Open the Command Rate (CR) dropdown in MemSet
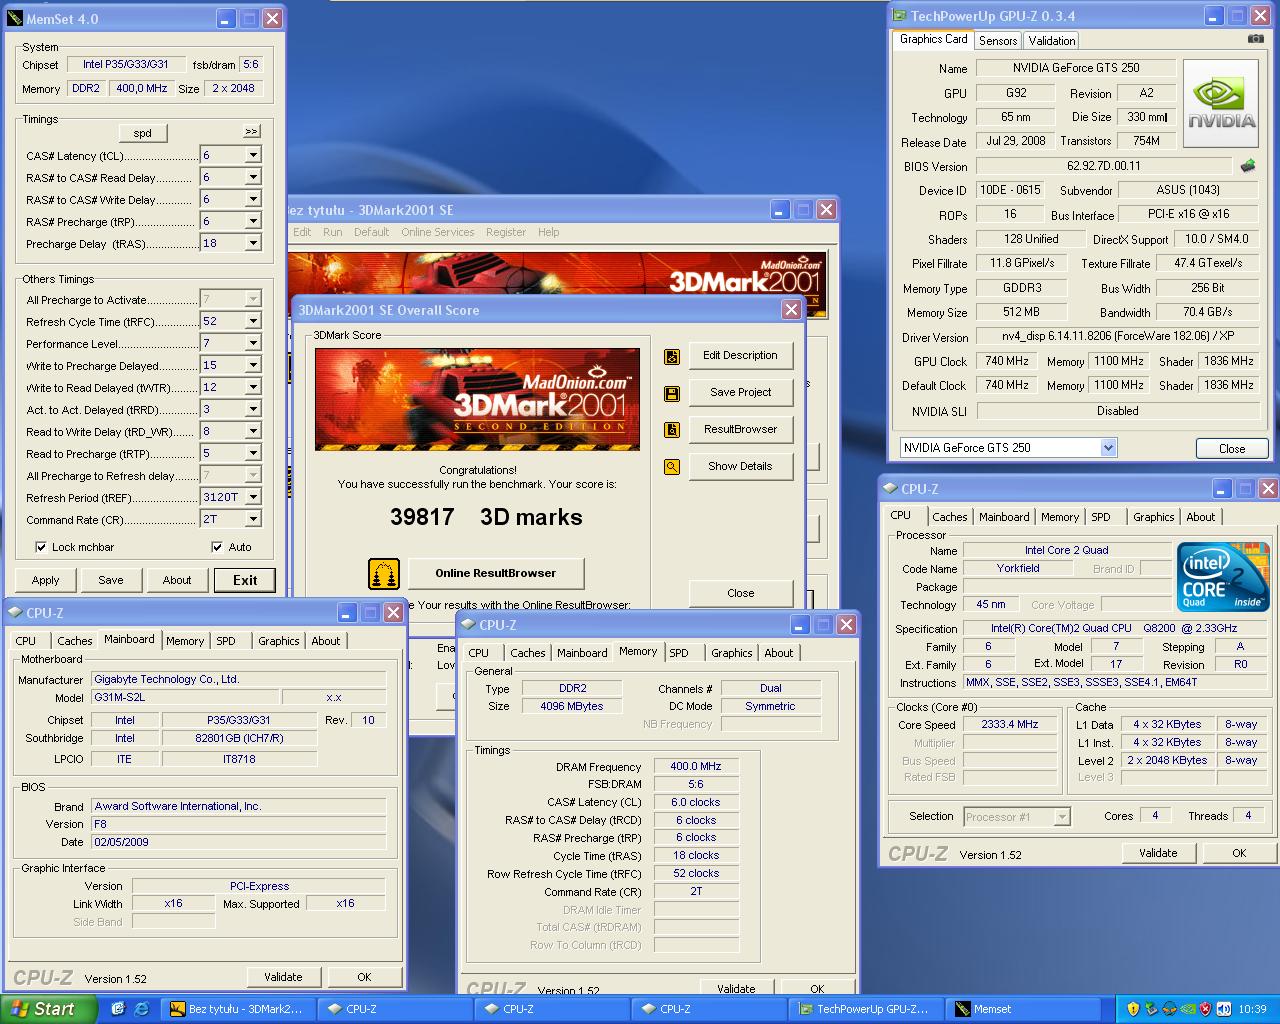This screenshot has height=1024, width=1280. pos(252,519)
